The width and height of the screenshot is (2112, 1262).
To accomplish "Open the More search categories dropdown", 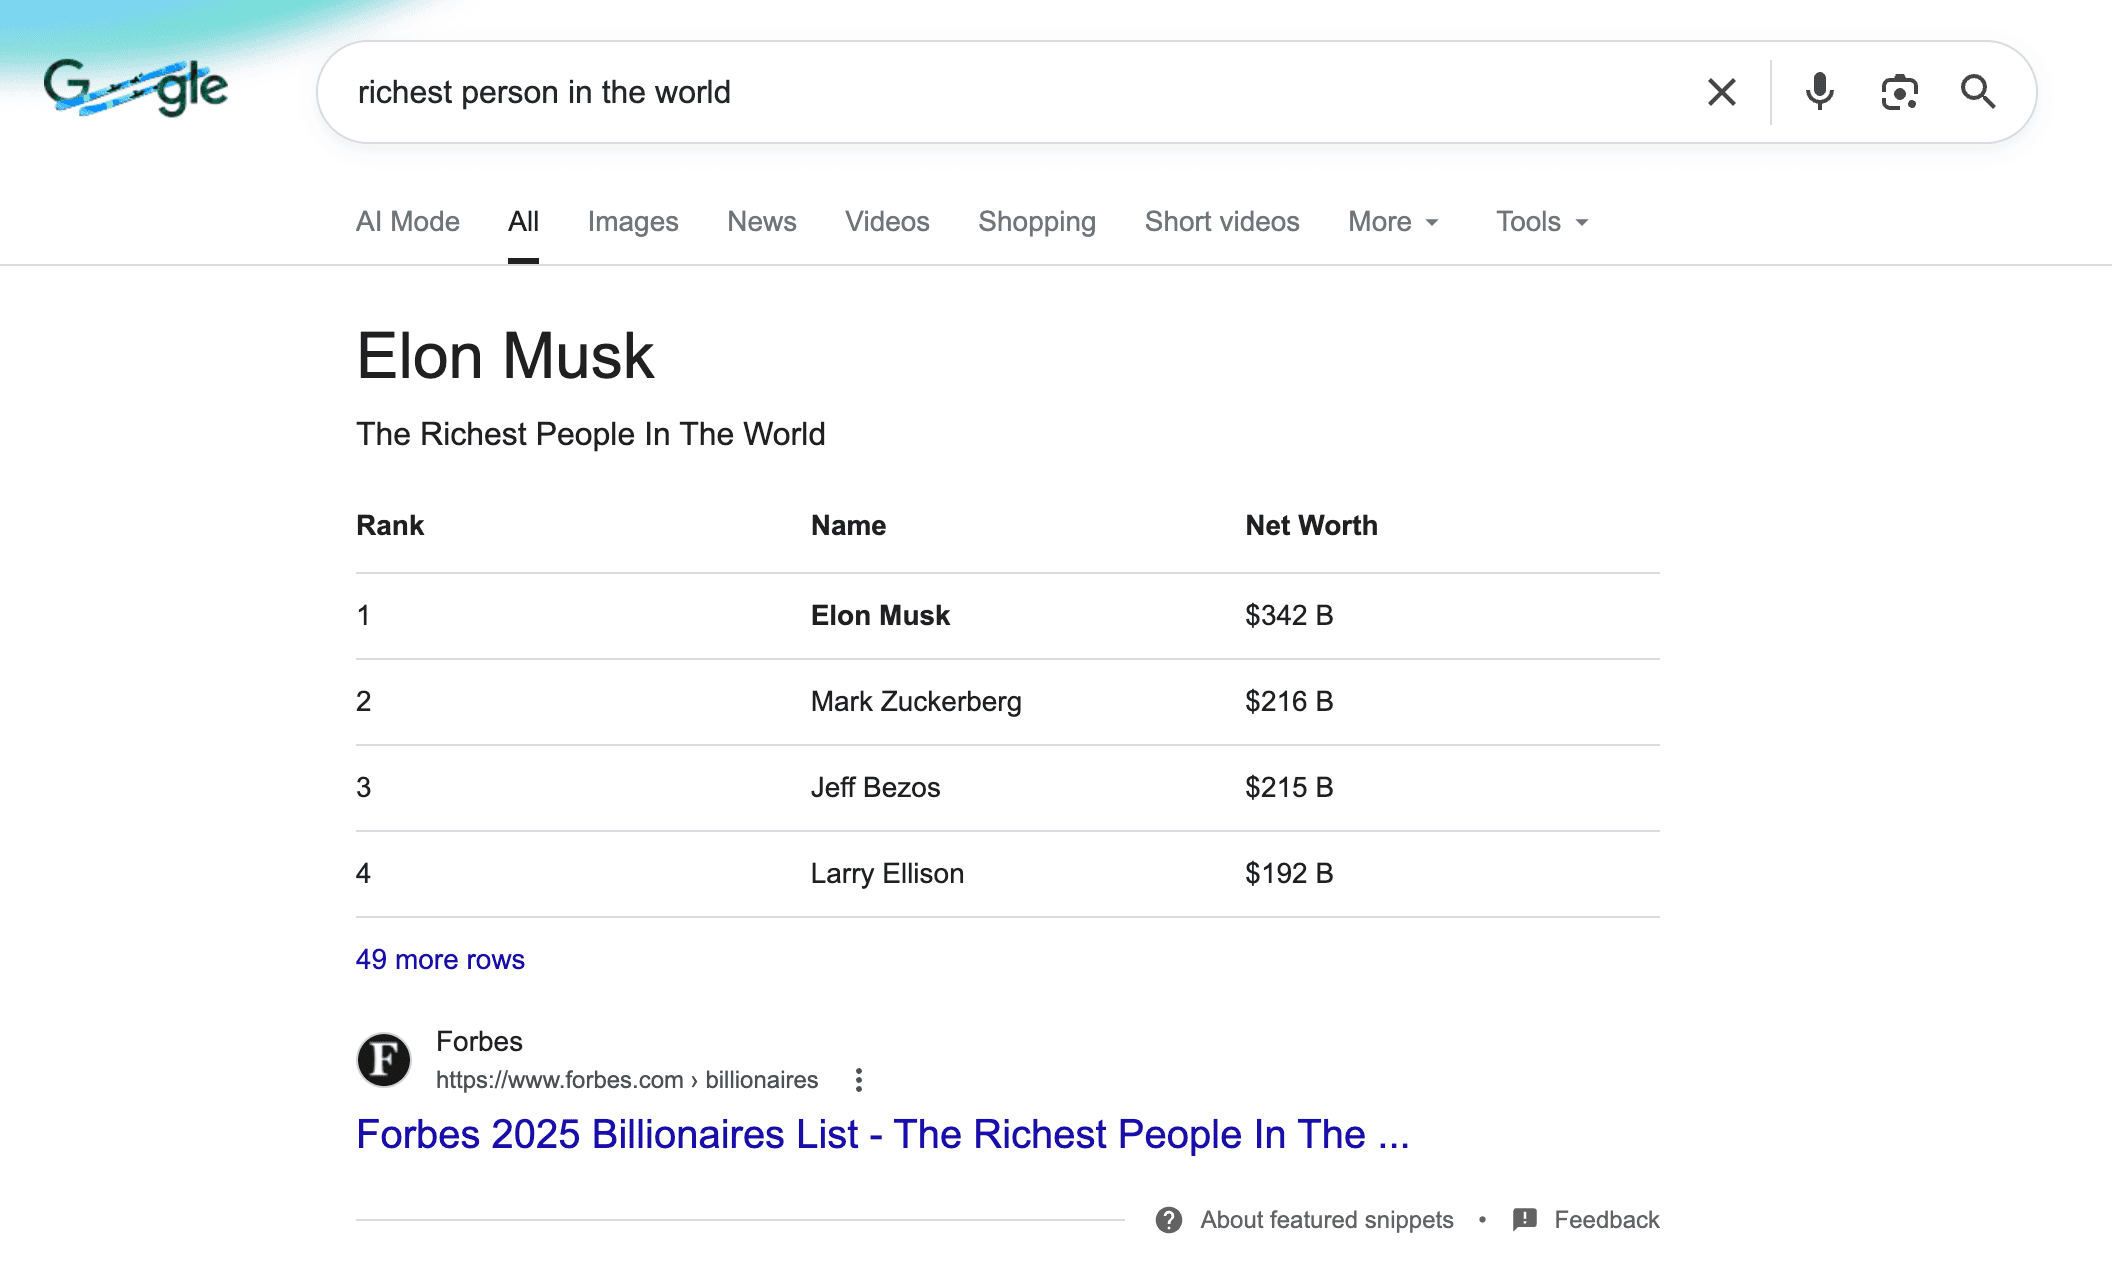I will coord(1392,221).
